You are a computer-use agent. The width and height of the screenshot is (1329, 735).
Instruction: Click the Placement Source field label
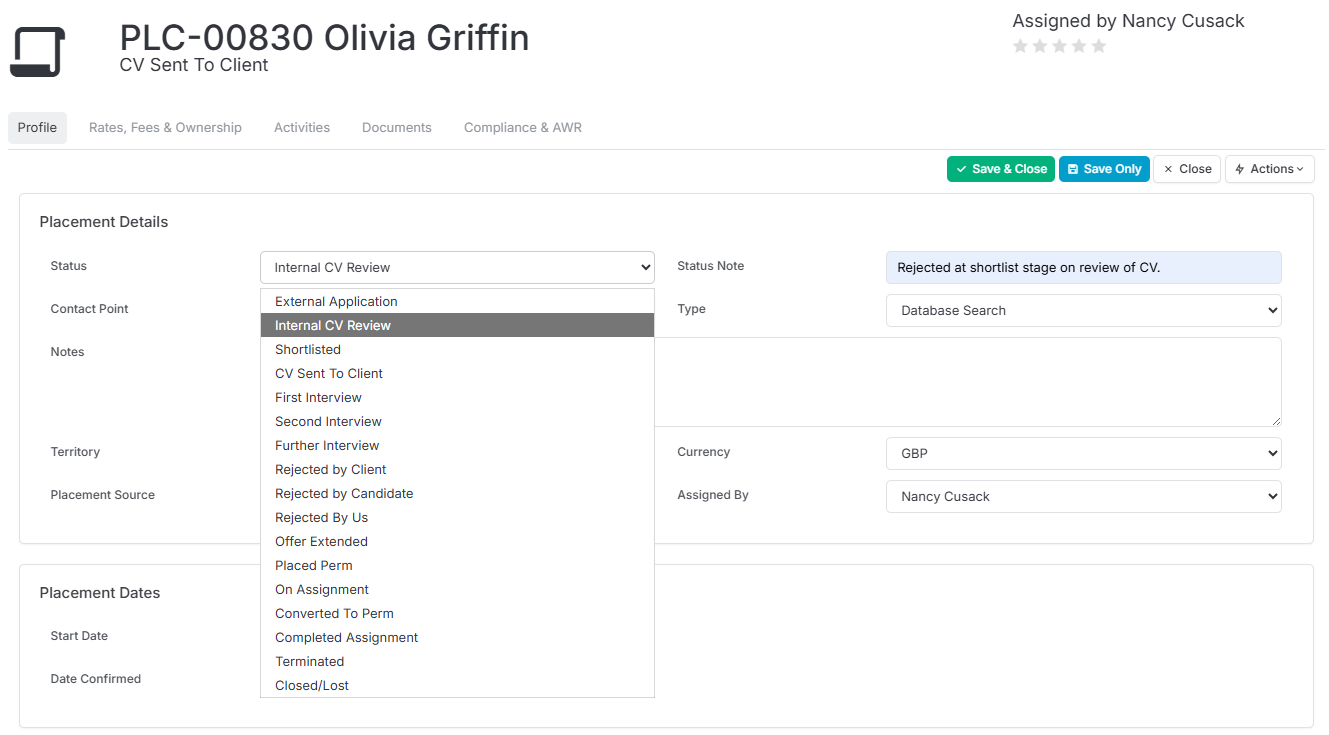point(103,495)
